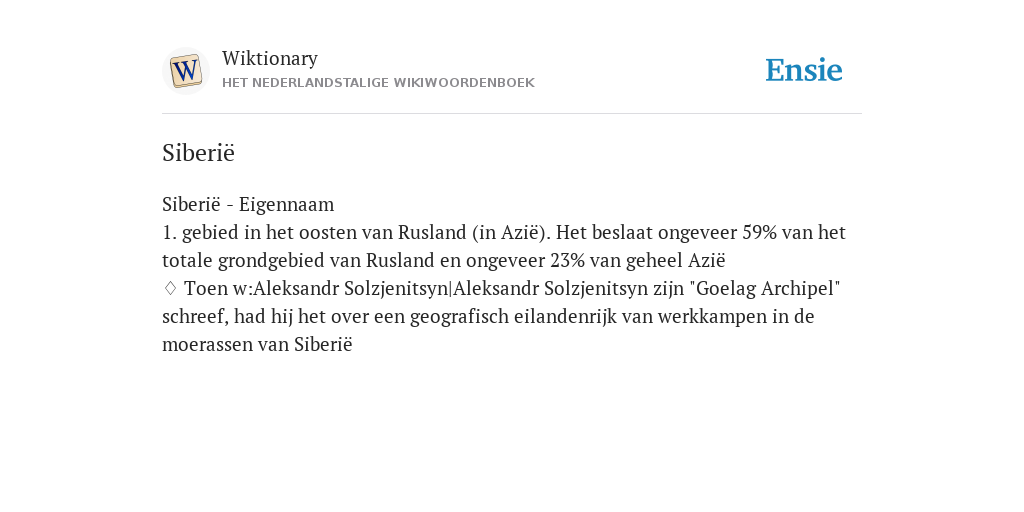Click the 'moerassen van Siberië' closing line
The height and width of the screenshot is (512, 1024).
(x=257, y=344)
